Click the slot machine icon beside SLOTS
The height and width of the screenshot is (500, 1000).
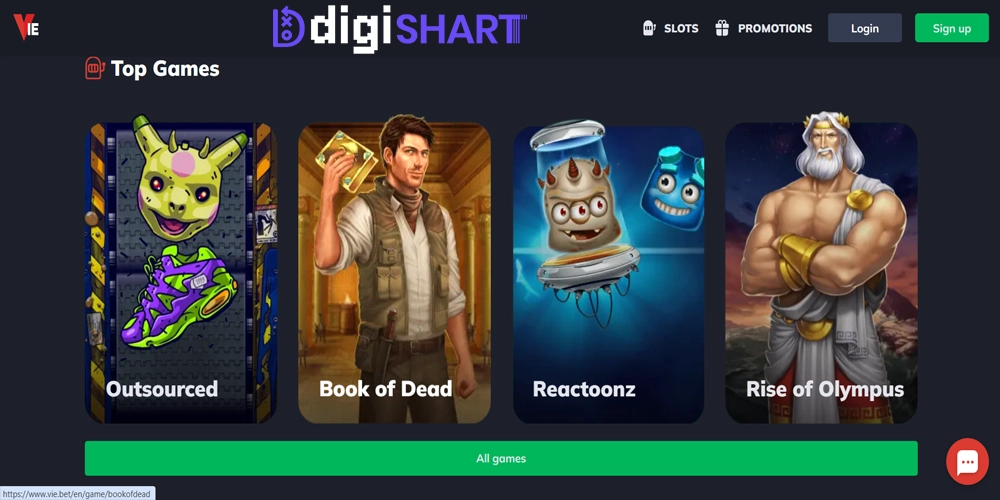(649, 28)
